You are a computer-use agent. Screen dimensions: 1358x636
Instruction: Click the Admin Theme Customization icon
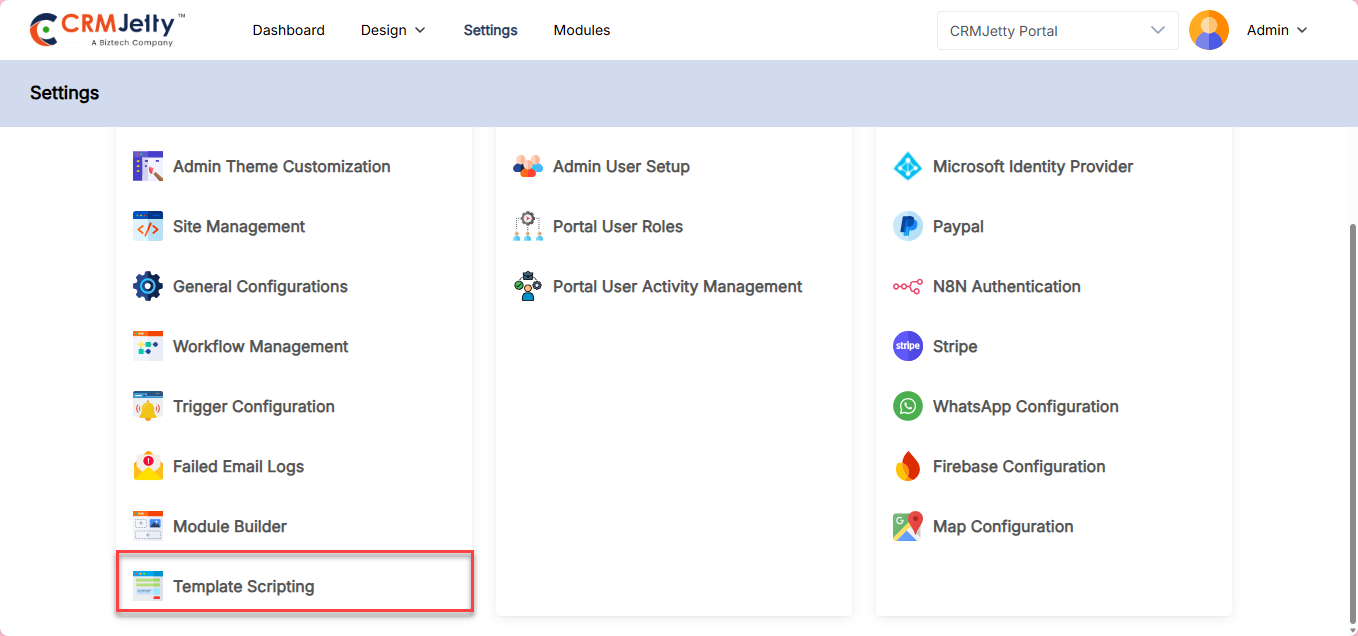pyautogui.click(x=147, y=166)
